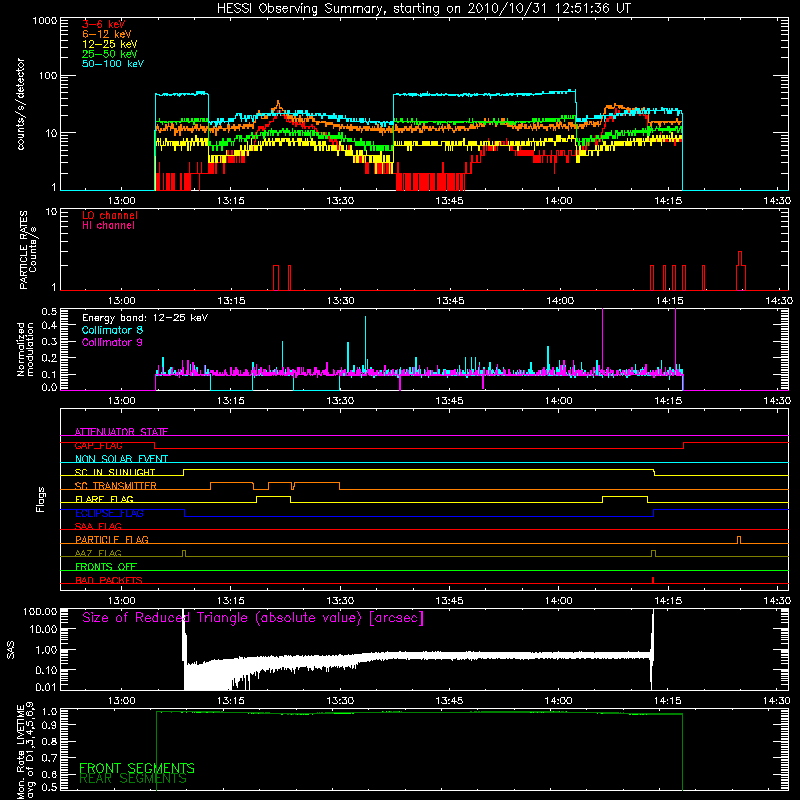Click 'Size of Reduced Triangle' SAS caption

pyautogui.click(x=253, y=618)
